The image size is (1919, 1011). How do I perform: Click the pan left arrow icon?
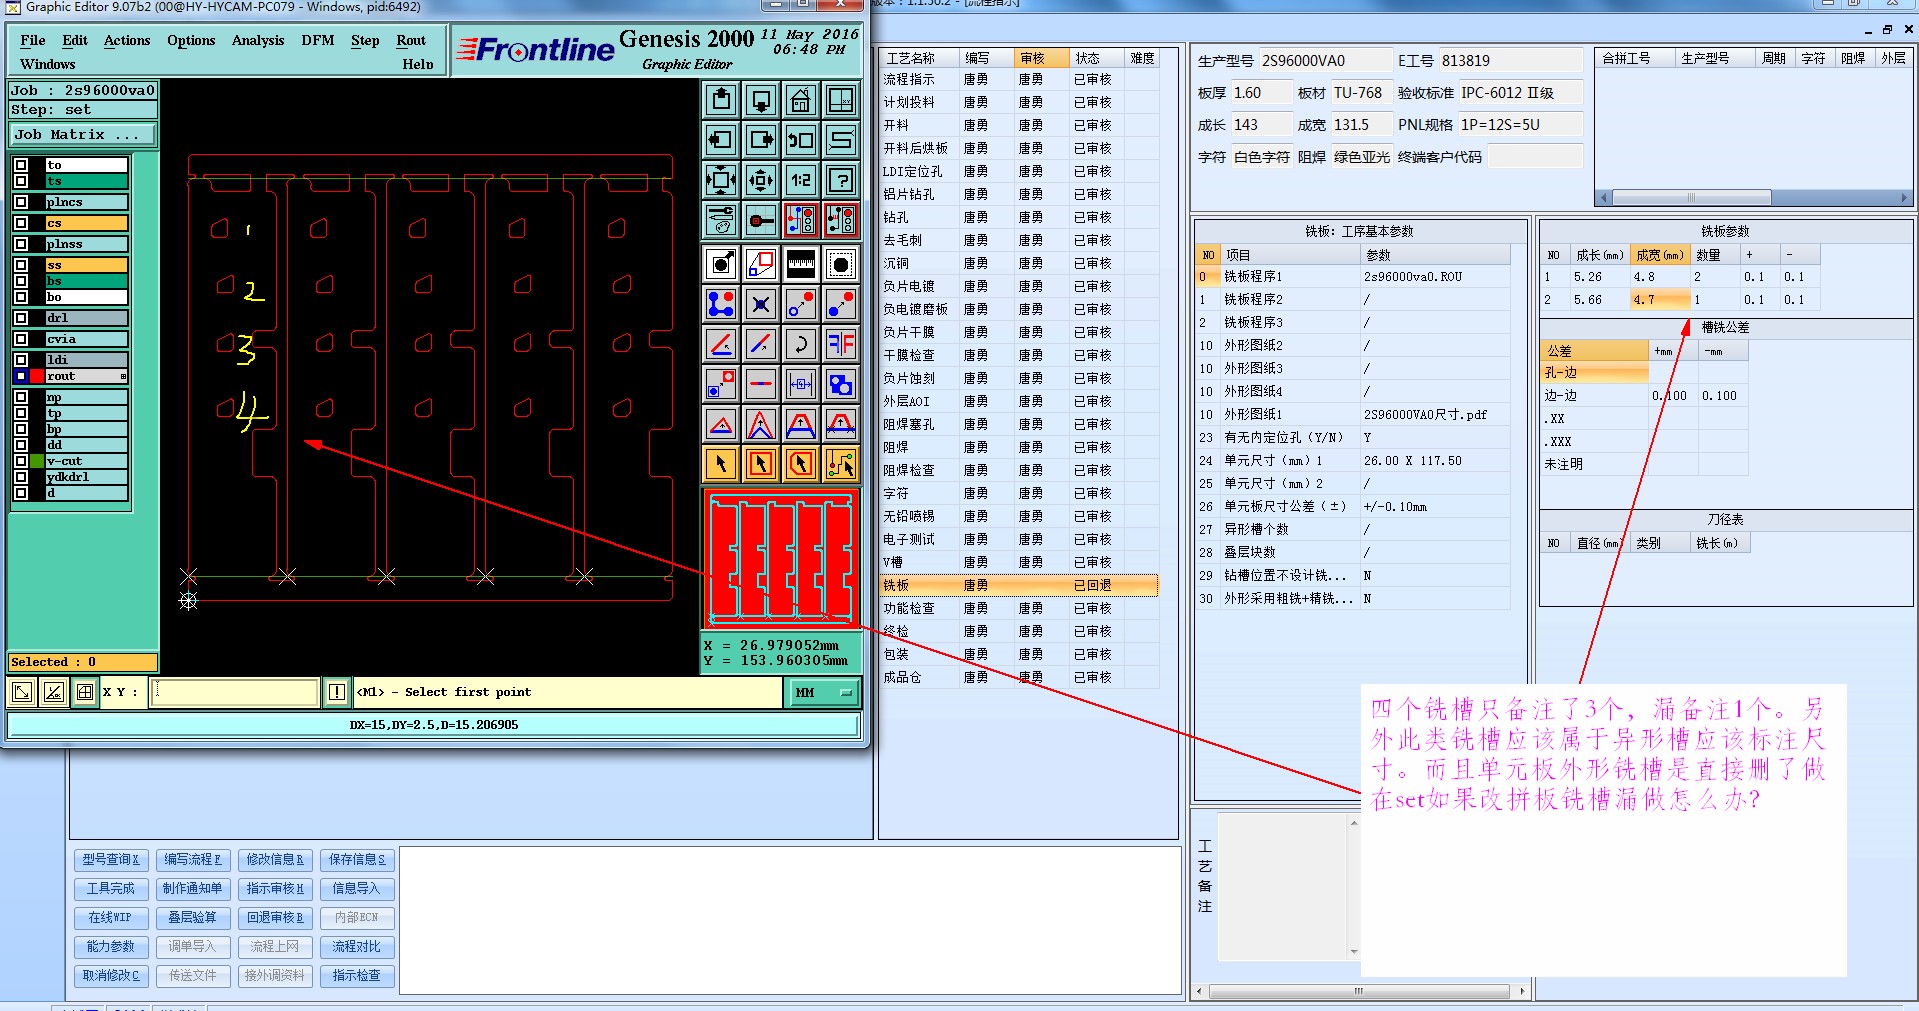(721, 140)
